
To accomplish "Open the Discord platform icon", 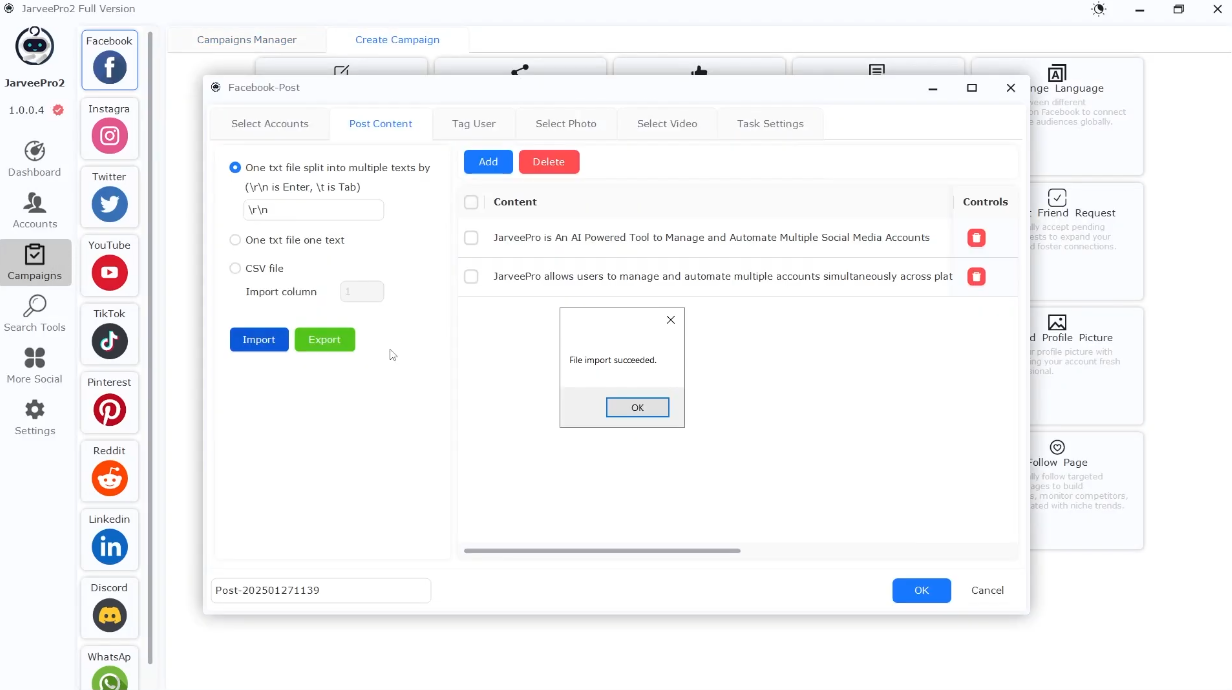I will [109, 615].
